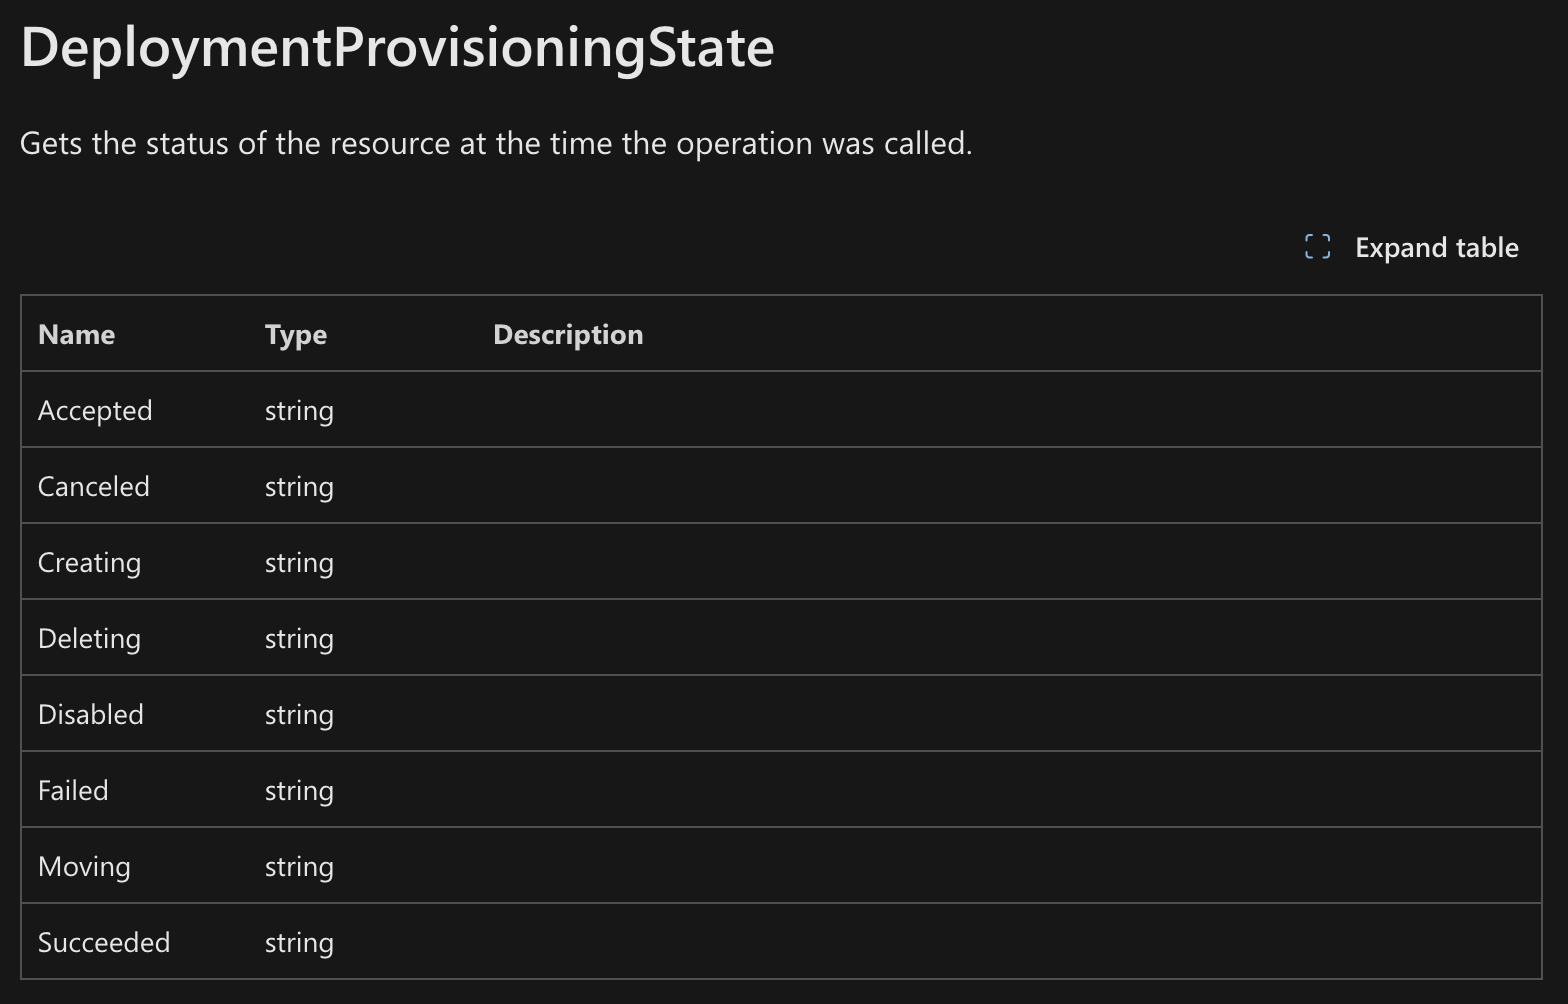The height and width of the screenshot is (1004, 1568).
Task: Select the Deleting name cell
Action: pyautogui.click(x=89, y=638)
